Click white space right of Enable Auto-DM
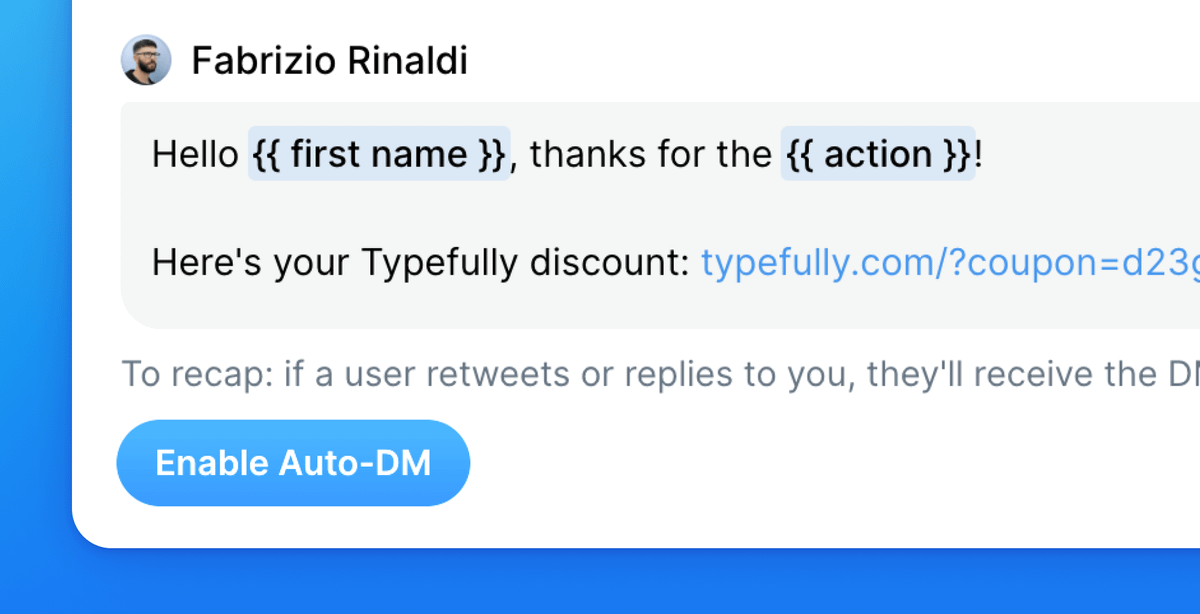The image size is (1200, 614). (x=800, y=463)
